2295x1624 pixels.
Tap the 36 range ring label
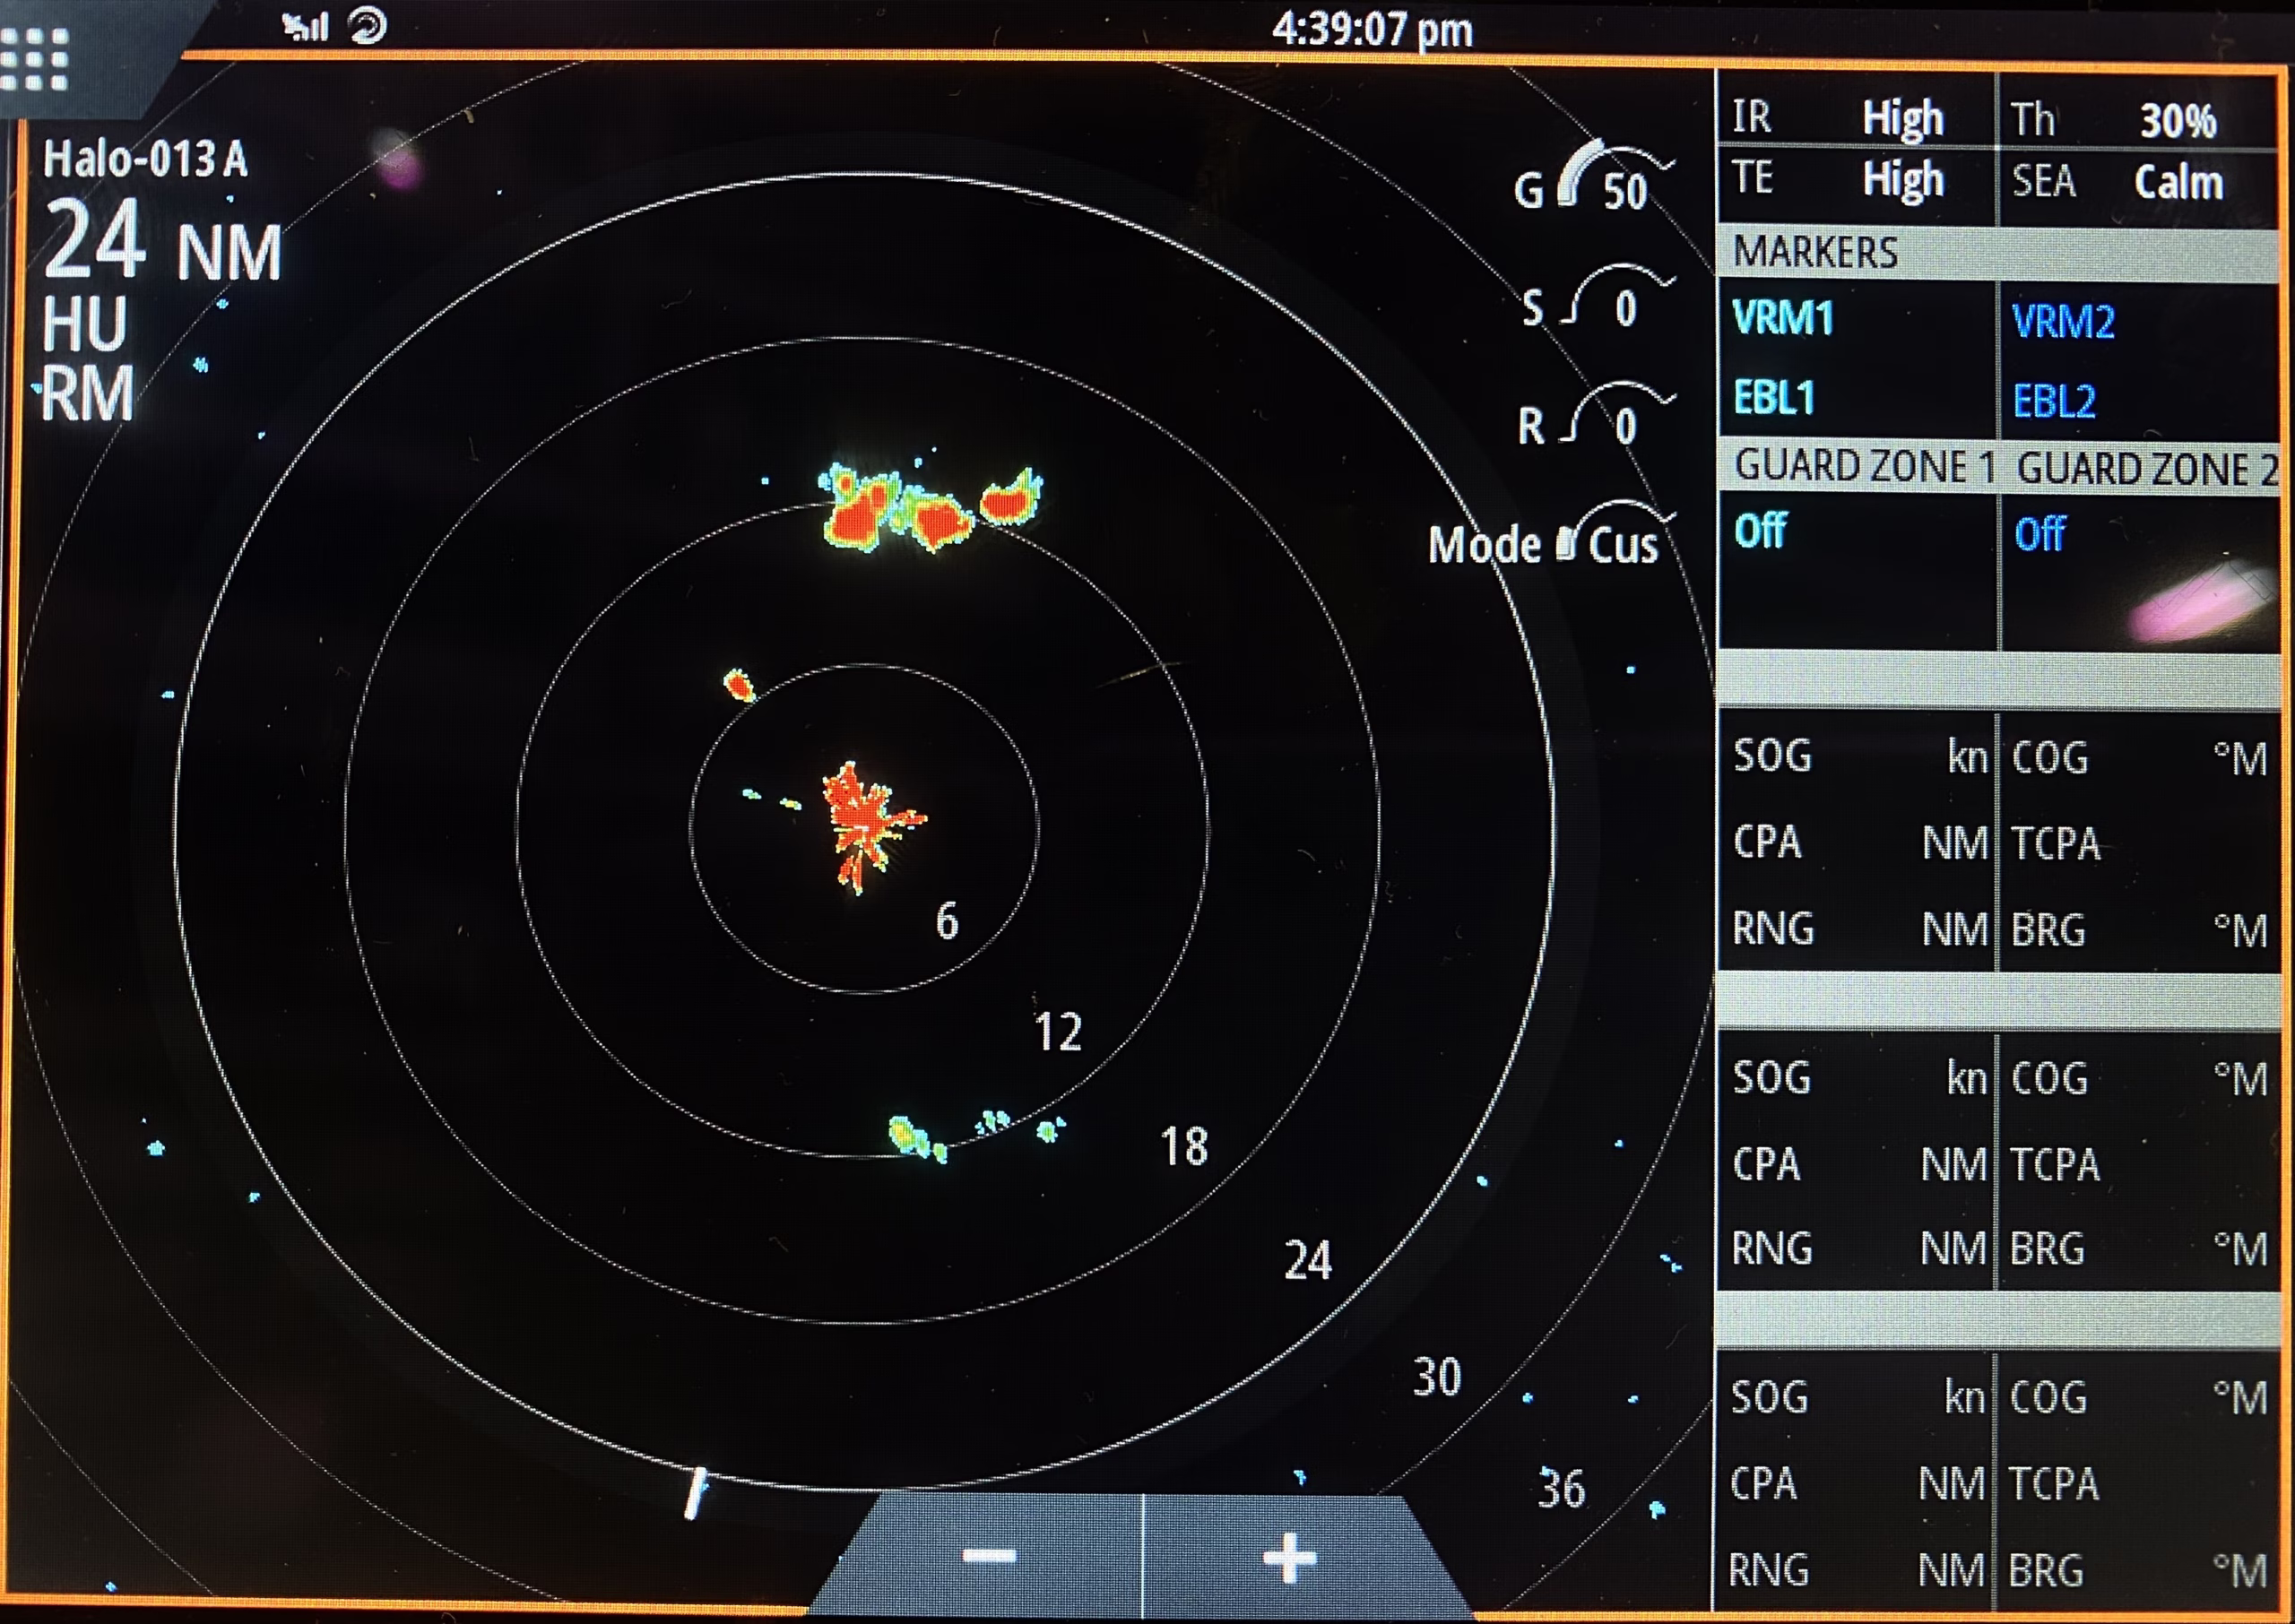(1561, 1489)
